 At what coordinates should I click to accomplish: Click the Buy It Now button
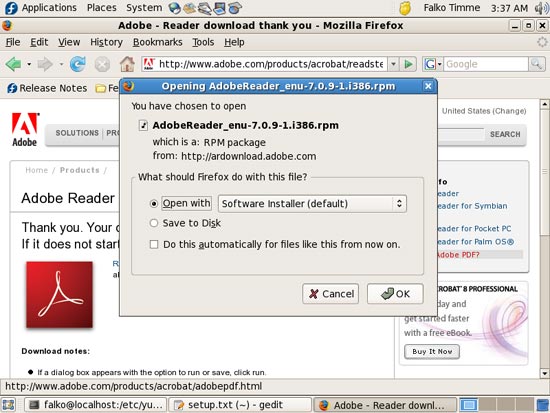pyautogui.click(x=432, y=352)
